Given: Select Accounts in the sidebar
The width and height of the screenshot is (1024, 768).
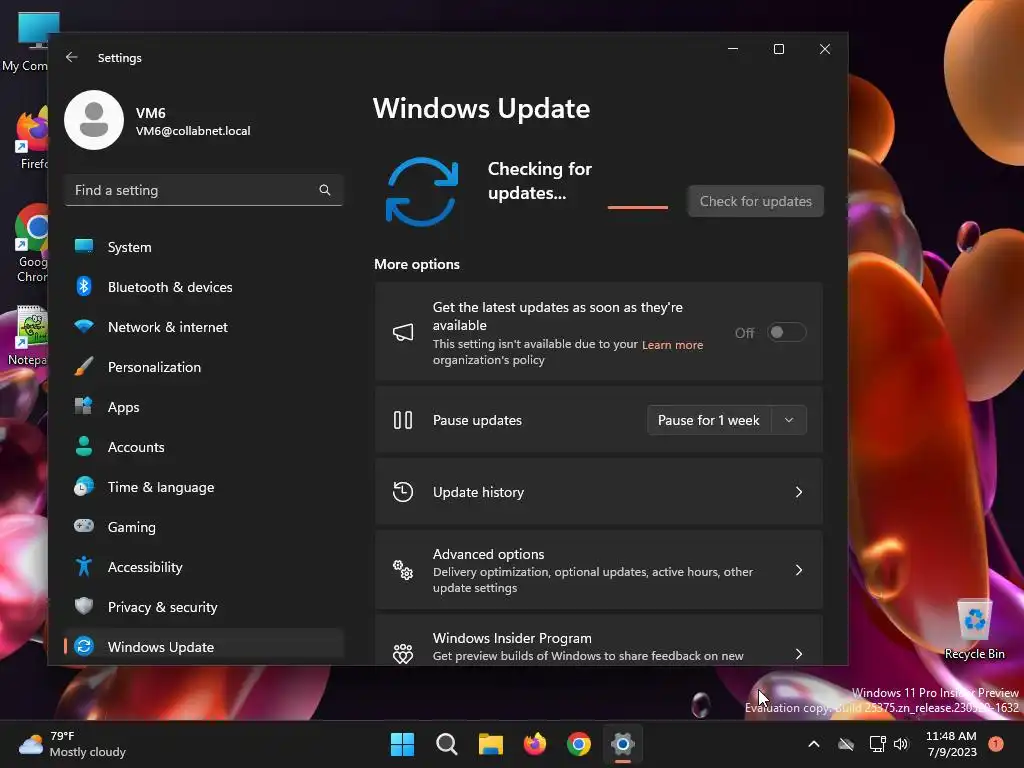Looking at the screenshot, I should pyautogui.click(x=204, y=447).
